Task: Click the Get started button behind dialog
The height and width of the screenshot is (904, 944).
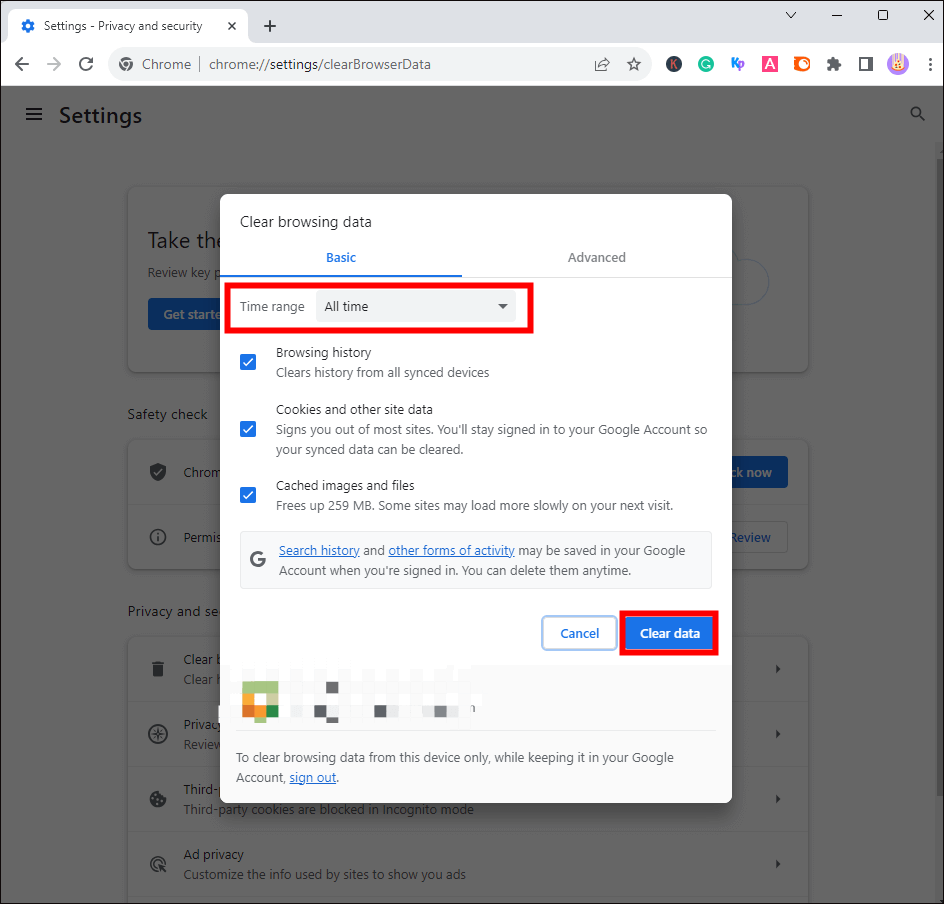Action: click(x=184, y=314)
